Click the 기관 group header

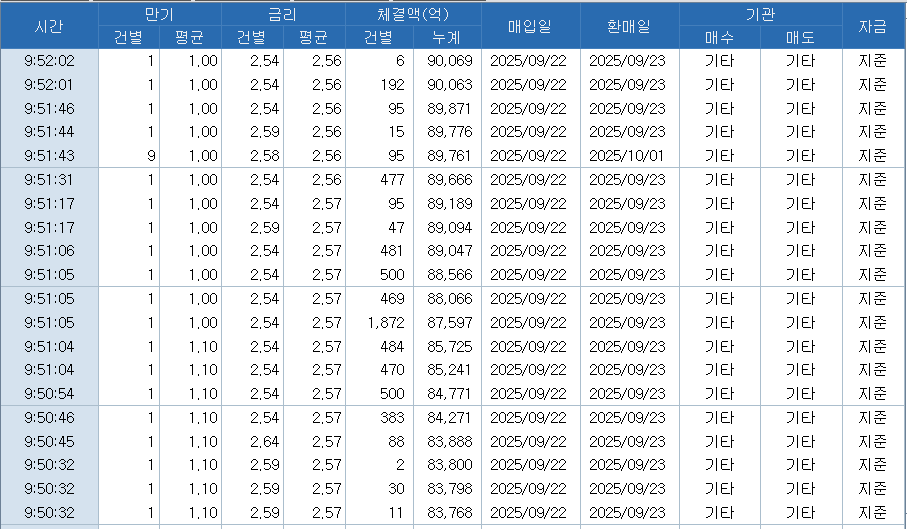[x=759, y=15]
